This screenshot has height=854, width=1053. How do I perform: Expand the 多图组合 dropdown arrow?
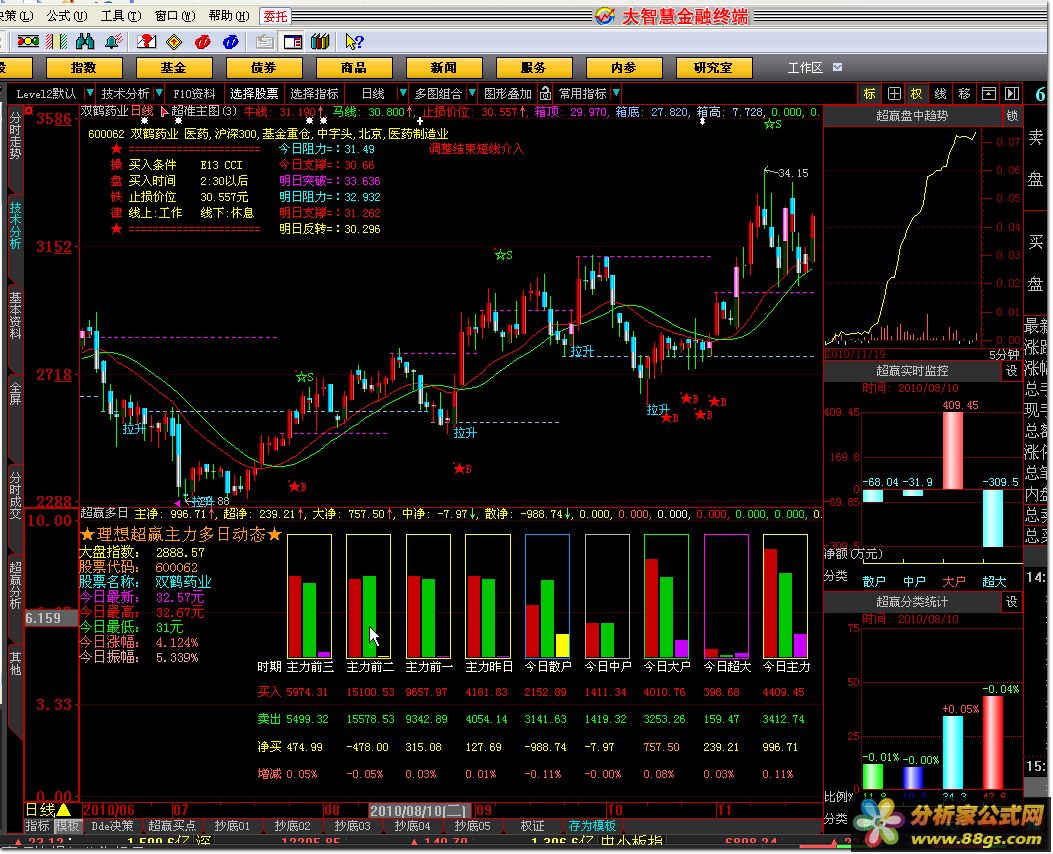coord(472,93)
